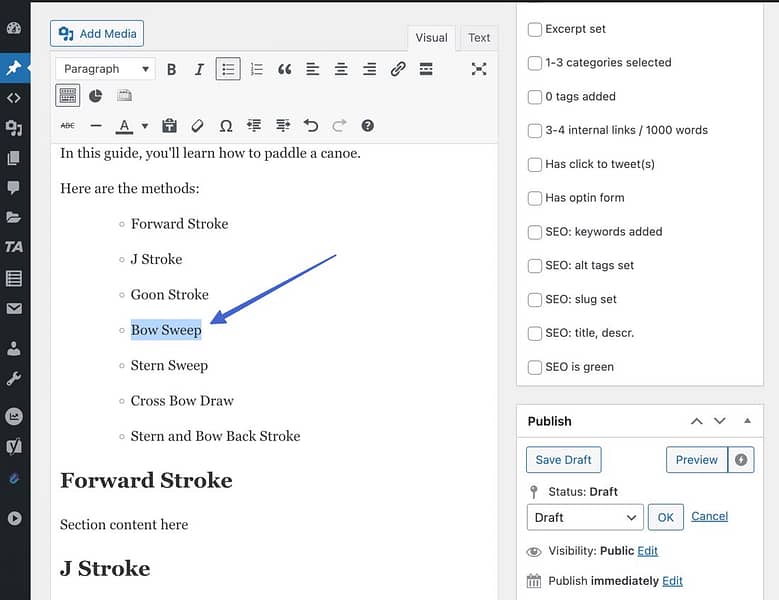Tick 'SEO: keywords added' checkbox
779x600 pixels.
coord(535,232)
